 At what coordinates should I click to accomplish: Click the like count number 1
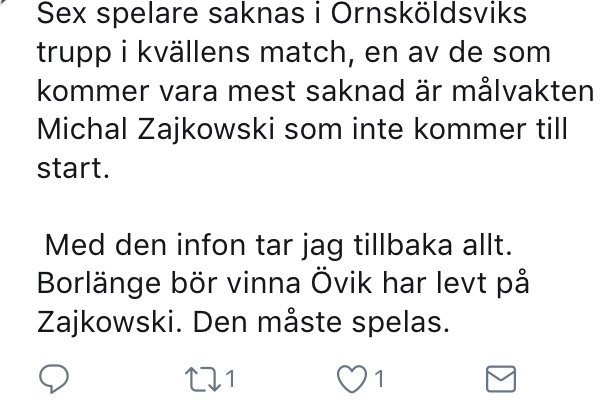[379, 379]
